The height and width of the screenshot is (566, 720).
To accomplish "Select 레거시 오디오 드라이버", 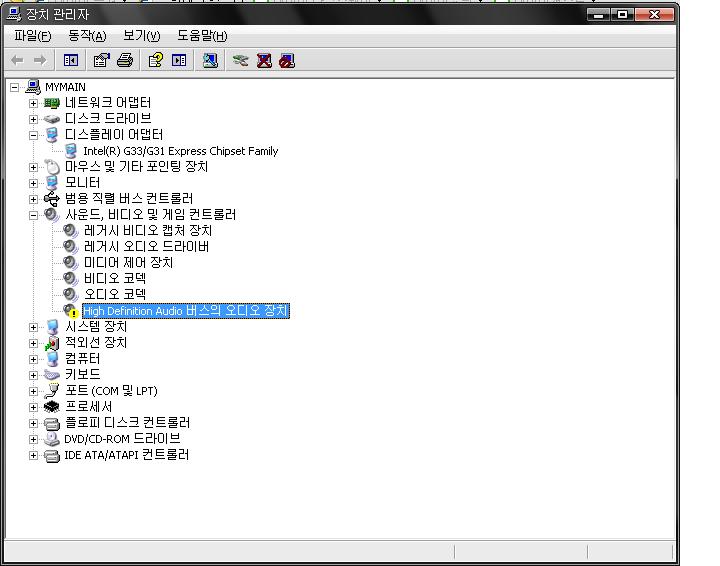I will (146, 247).
